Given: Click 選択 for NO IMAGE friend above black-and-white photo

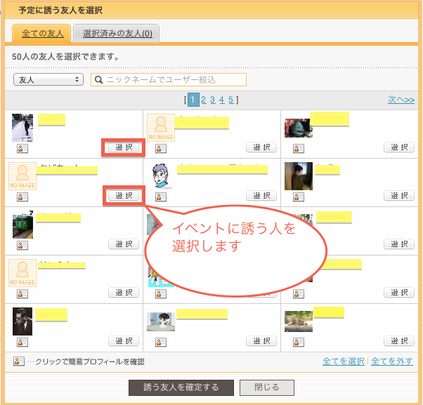Looking at the screenshot, I should click(x=124, y=292).
